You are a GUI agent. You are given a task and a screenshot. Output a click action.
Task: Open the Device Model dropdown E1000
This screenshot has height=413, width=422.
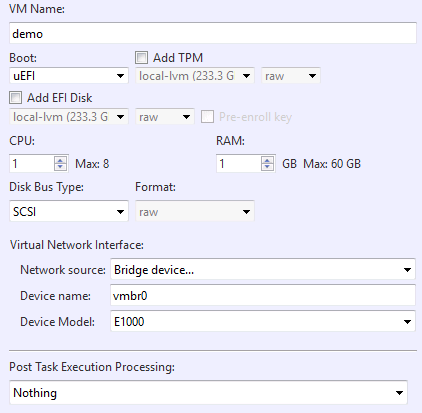pyautogui.click(x=263, y=321)
